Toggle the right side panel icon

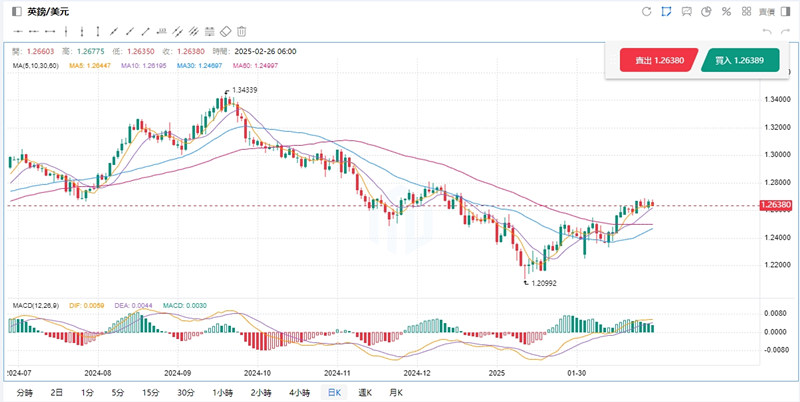coord(784,12)
